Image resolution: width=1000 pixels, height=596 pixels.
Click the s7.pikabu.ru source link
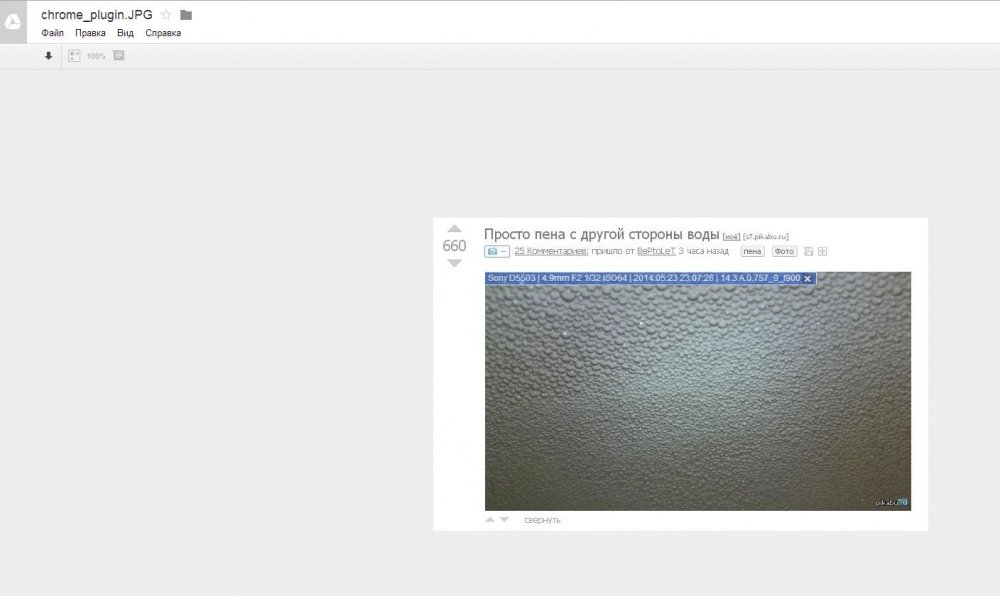click(x=766, y=236)
